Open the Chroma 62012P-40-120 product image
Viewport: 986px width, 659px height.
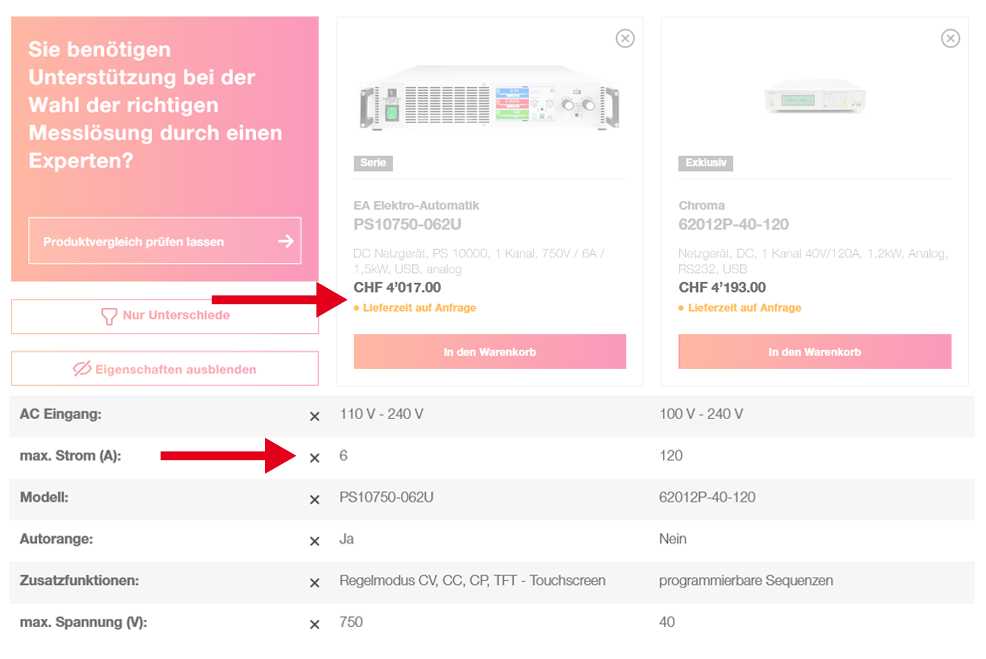[815, 97]
